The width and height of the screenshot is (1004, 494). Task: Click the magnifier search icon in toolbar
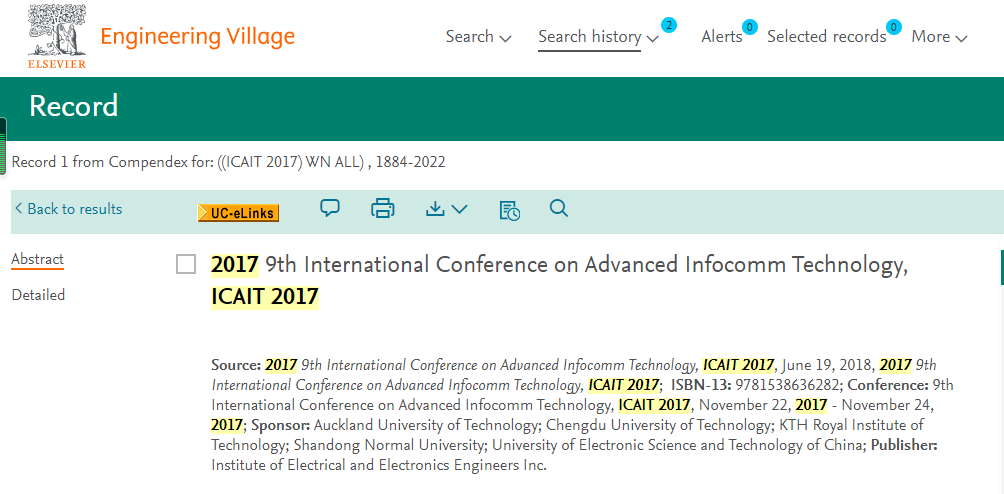pyautogui.click(x=559, y=208)
